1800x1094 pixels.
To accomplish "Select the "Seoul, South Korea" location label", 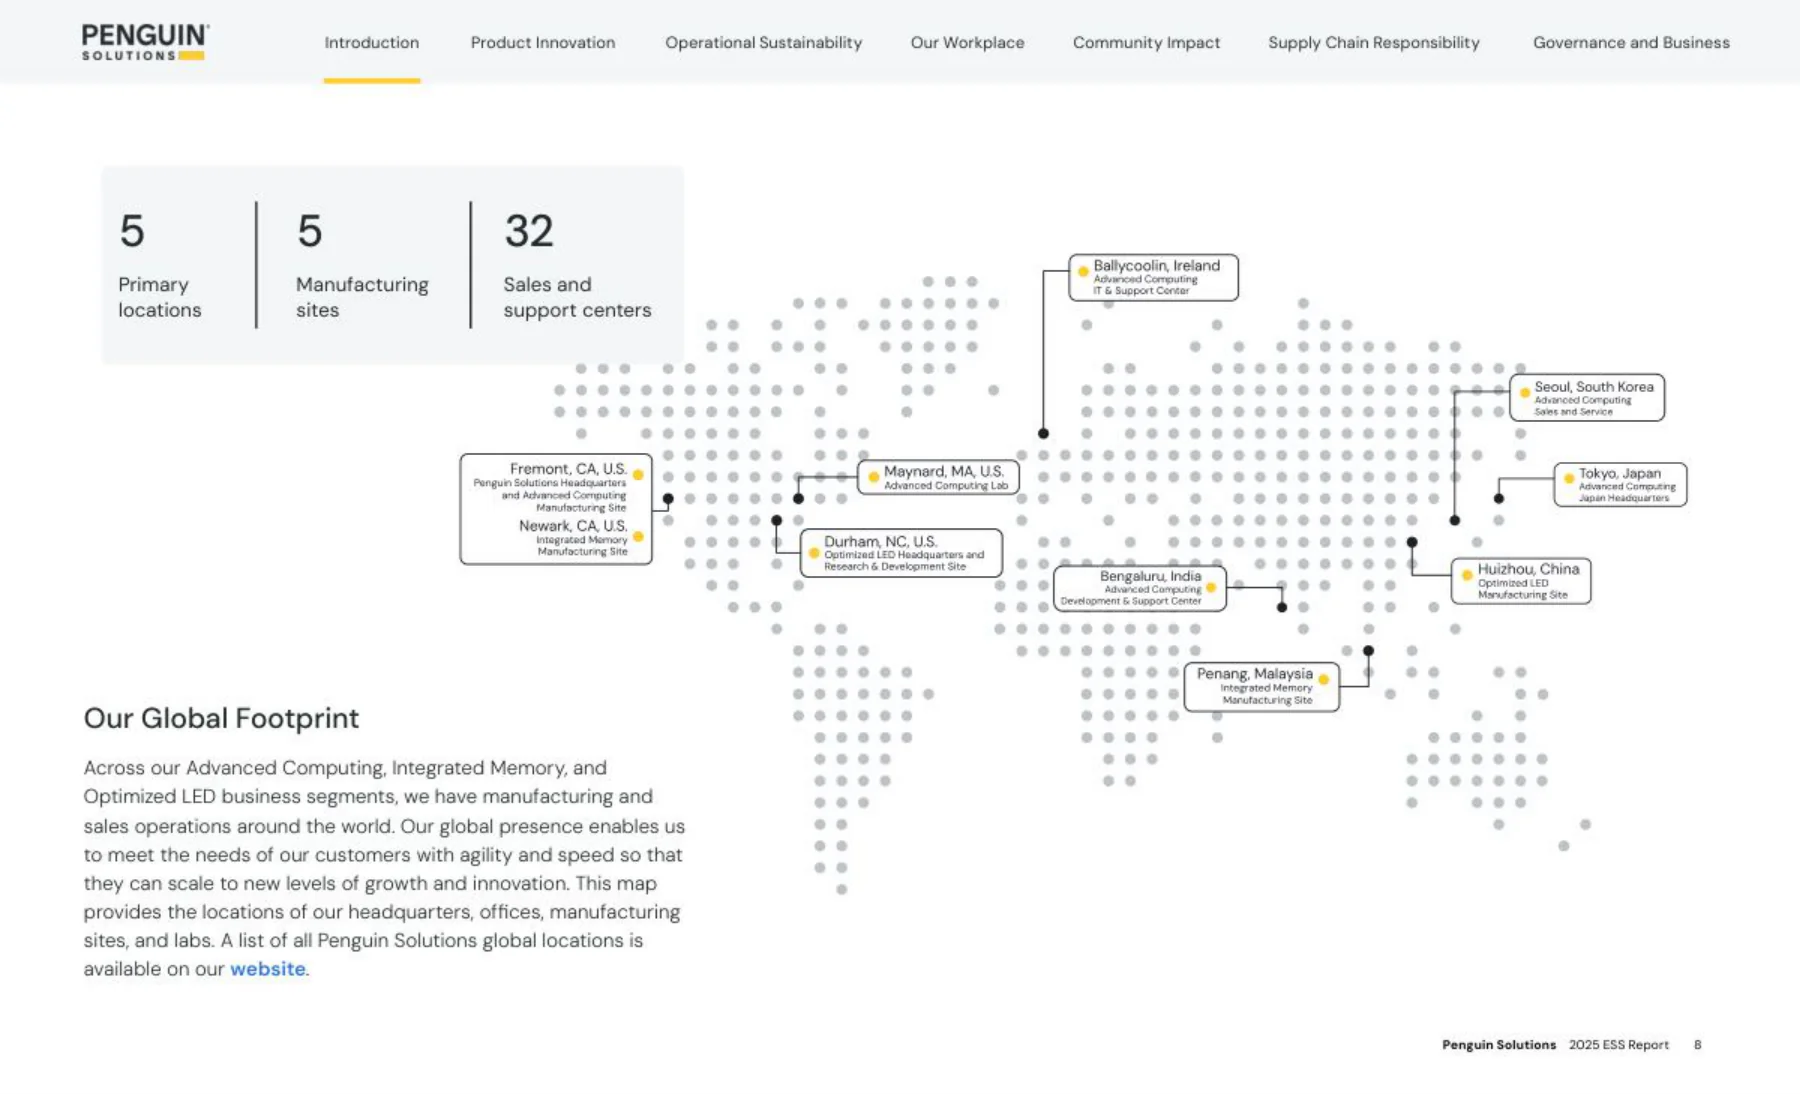I will click(x=1594, y=387).
